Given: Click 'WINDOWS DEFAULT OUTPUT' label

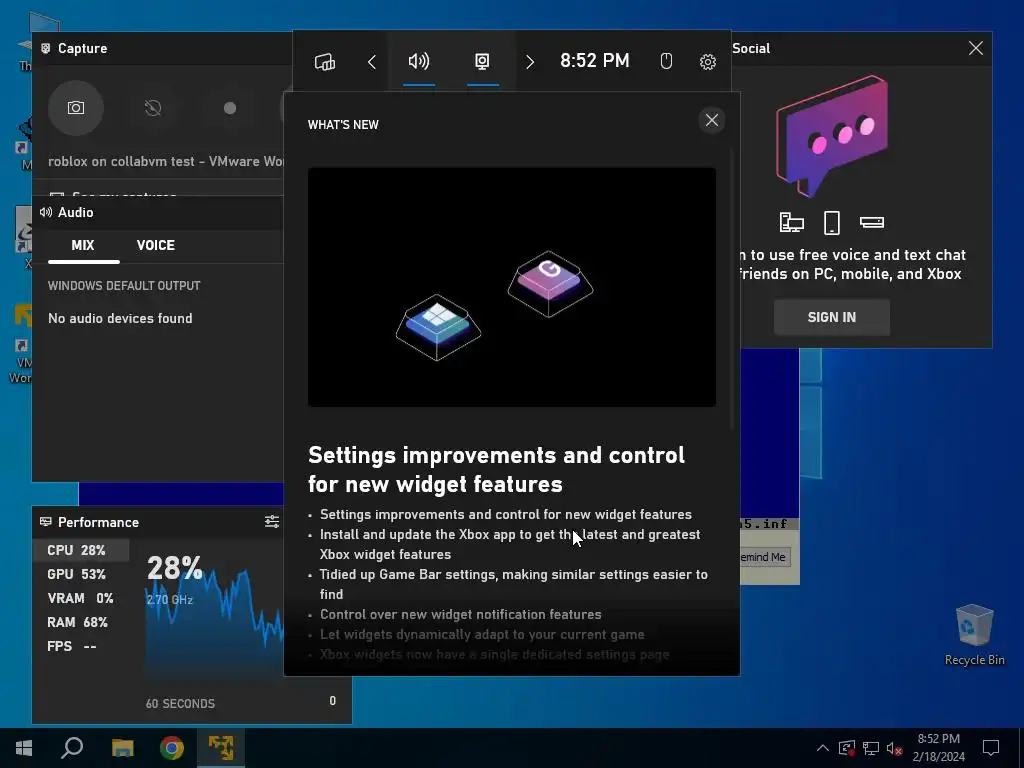Looking at the screenshot, I should point(124,286).
